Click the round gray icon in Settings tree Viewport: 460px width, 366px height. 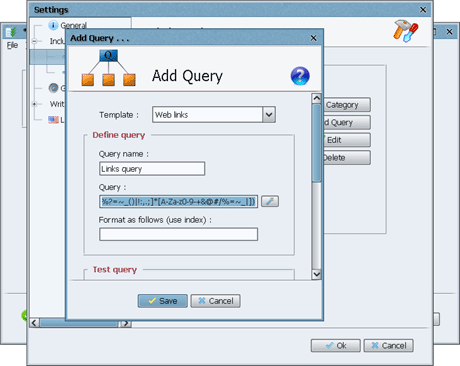[53, 88]
